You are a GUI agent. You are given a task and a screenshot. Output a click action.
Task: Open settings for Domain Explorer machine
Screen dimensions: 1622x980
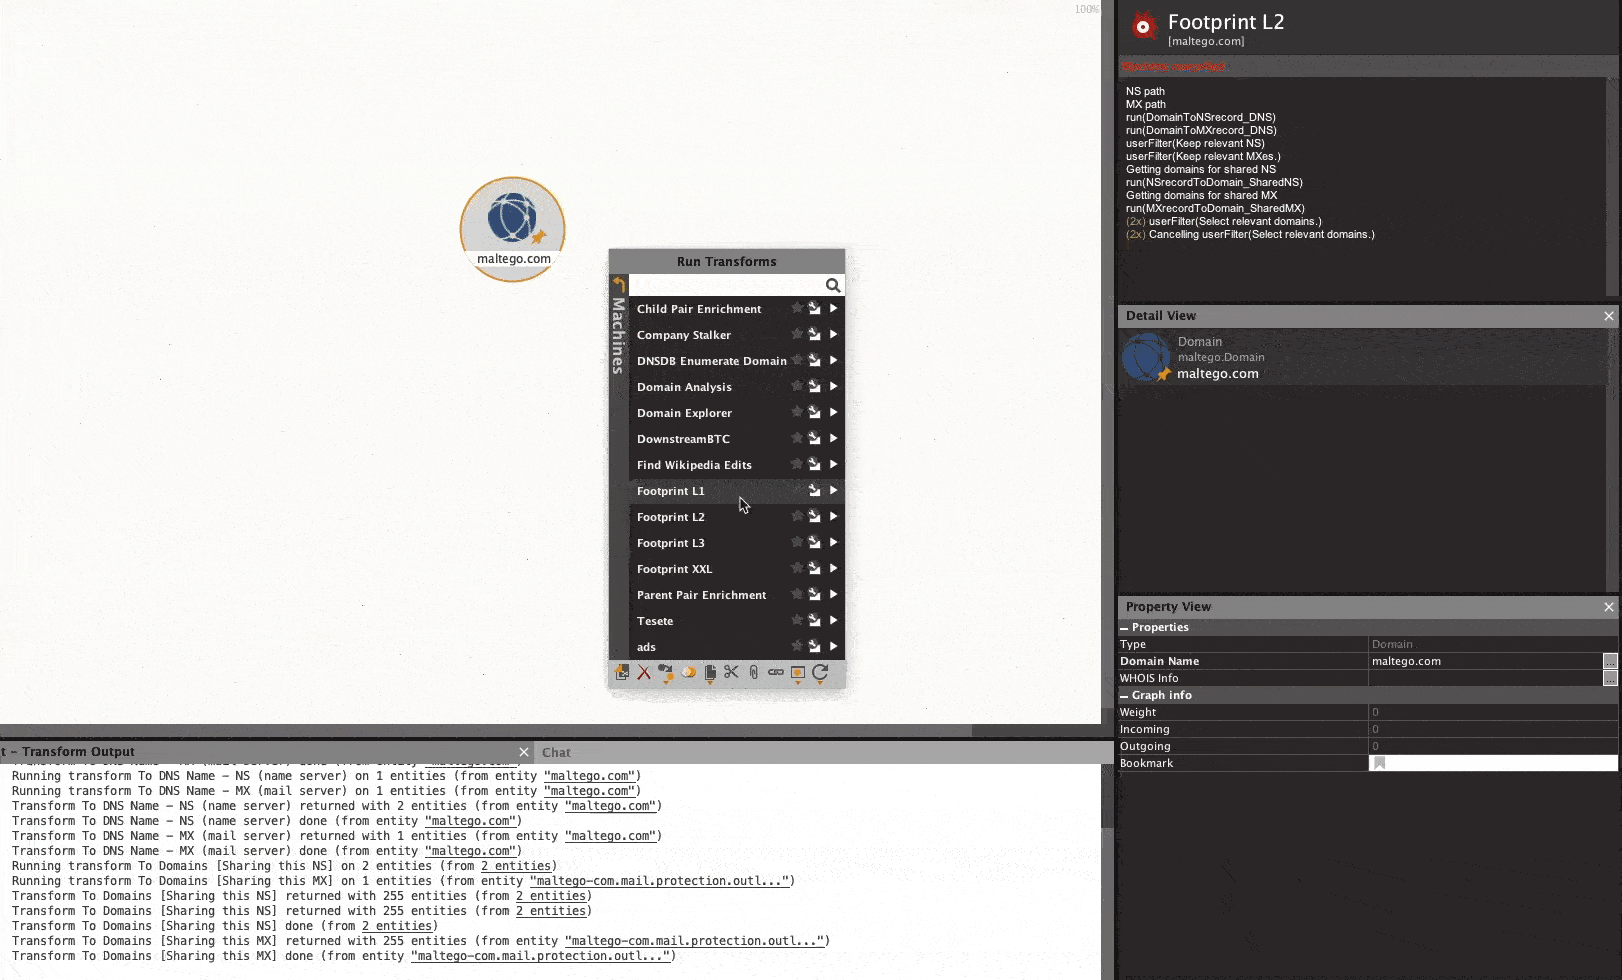click(x=814, y=413)
